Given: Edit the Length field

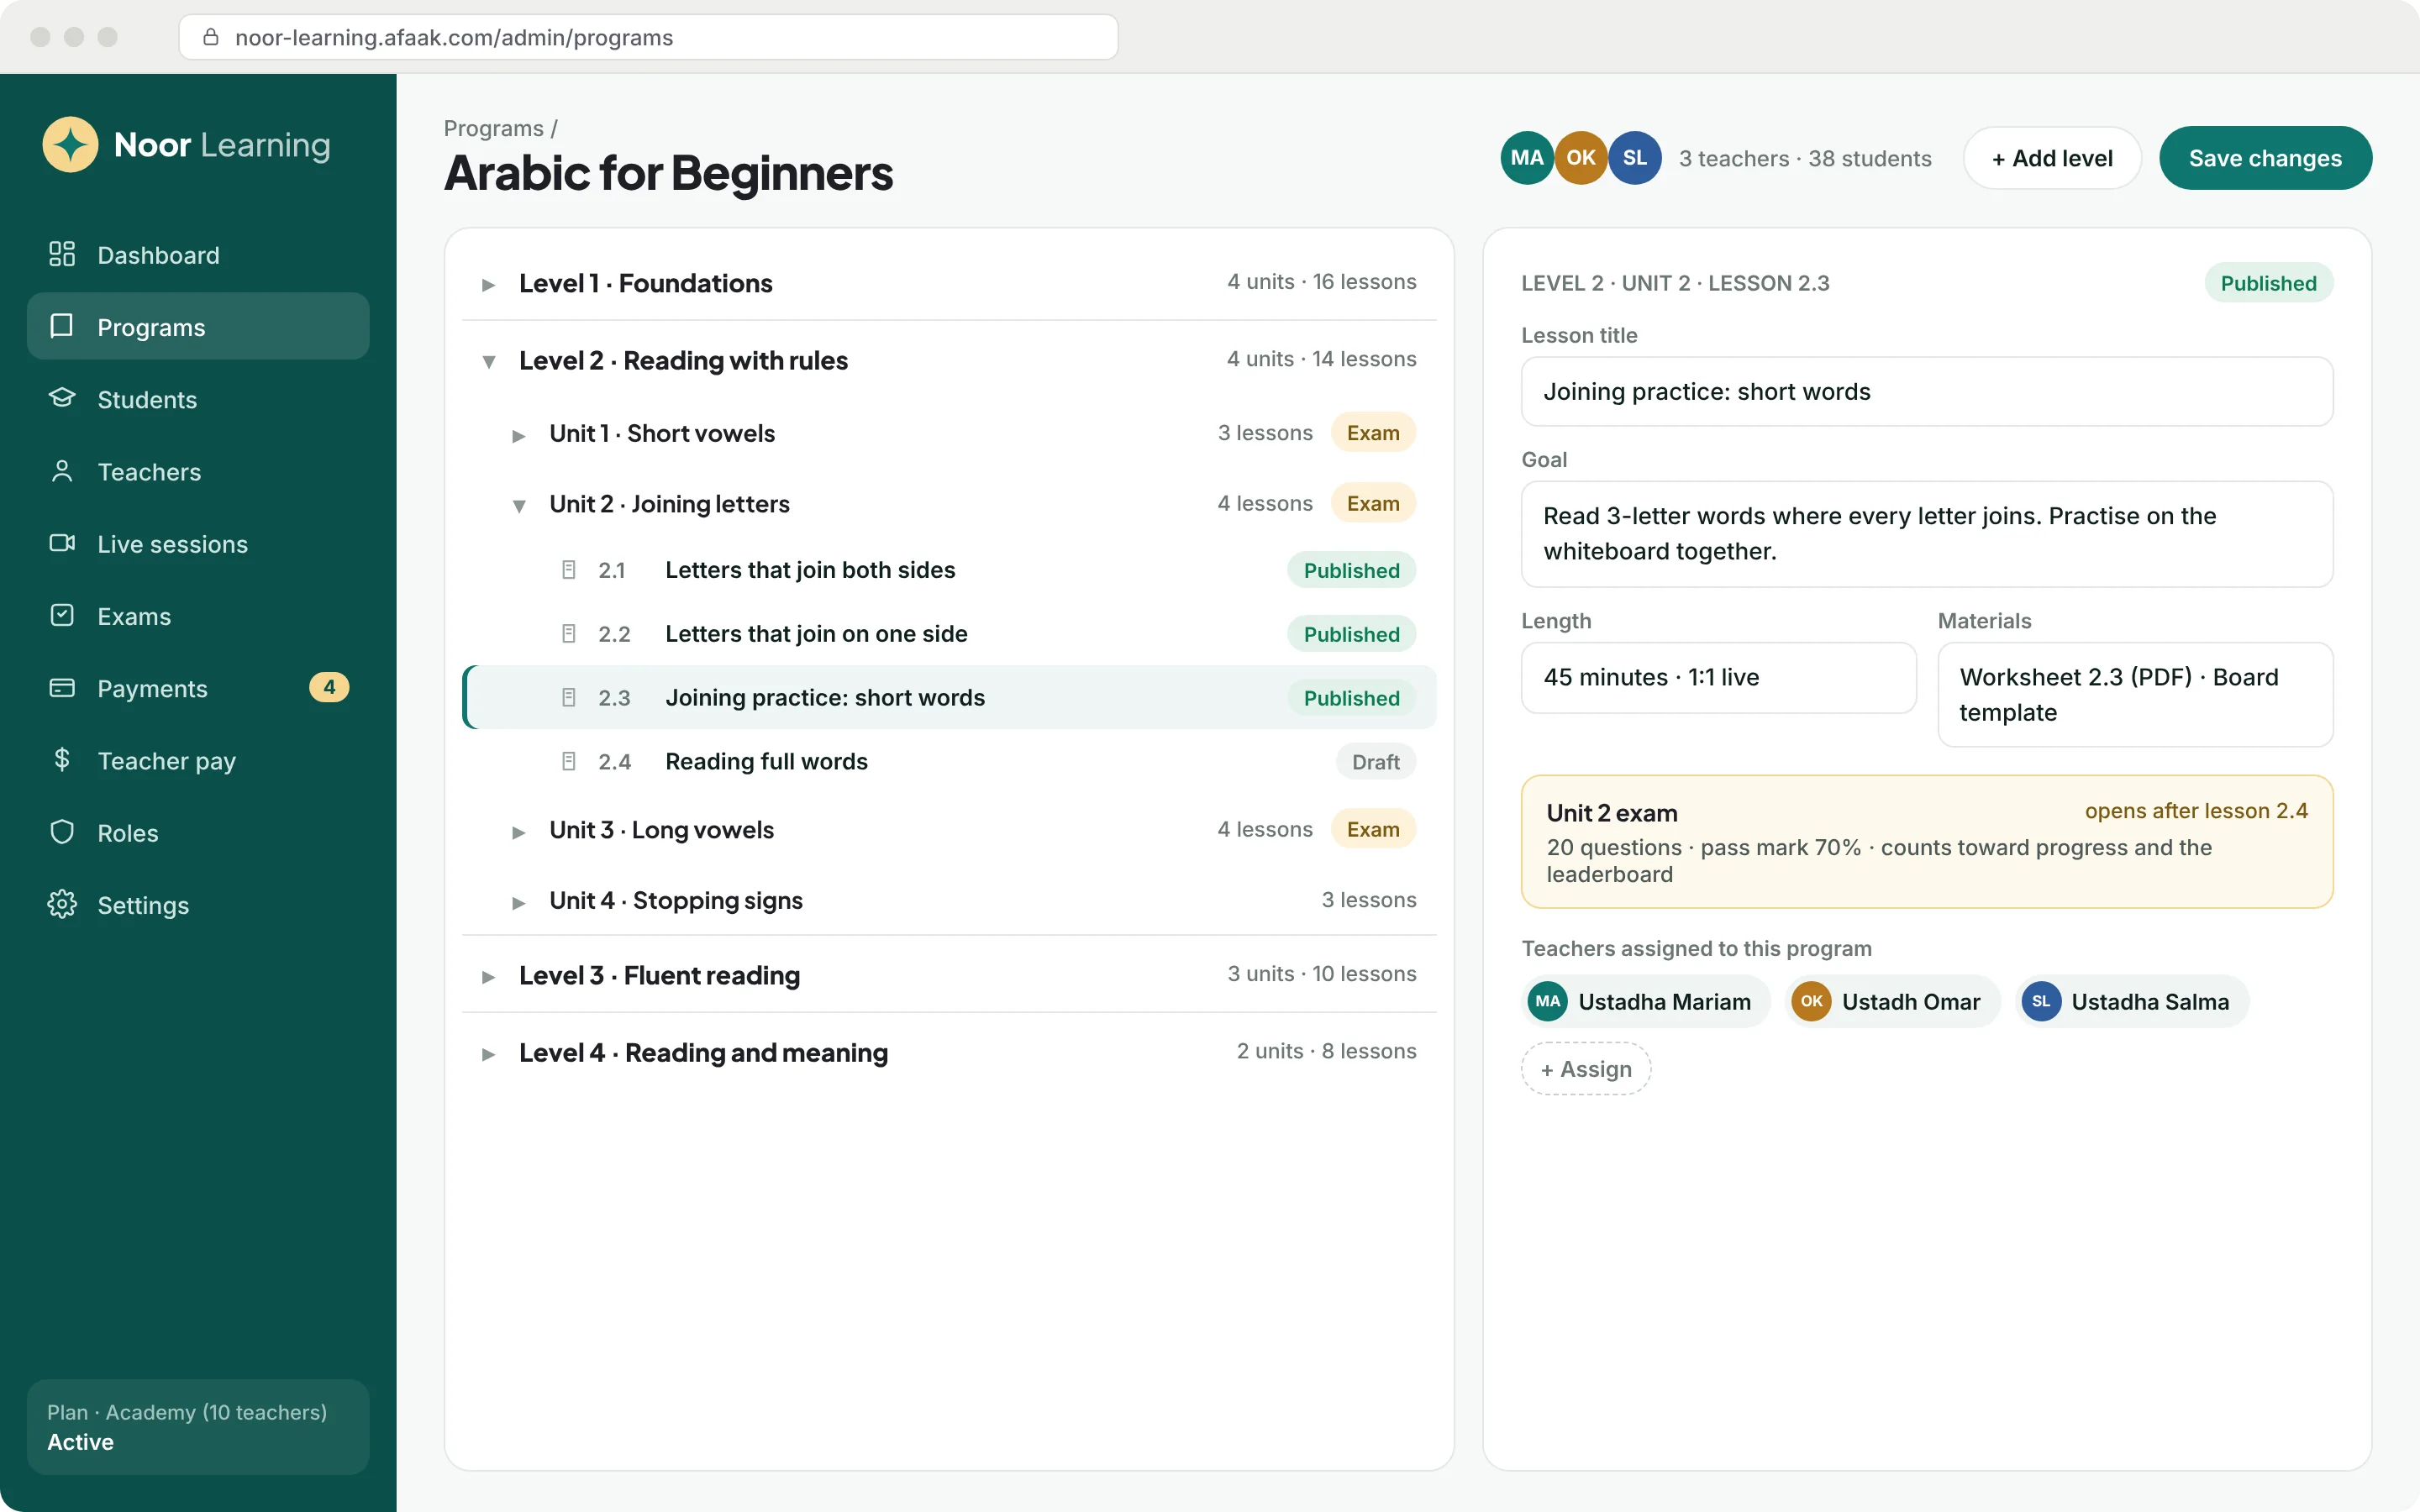Looking at the screenshot, I should point(1719,677).
